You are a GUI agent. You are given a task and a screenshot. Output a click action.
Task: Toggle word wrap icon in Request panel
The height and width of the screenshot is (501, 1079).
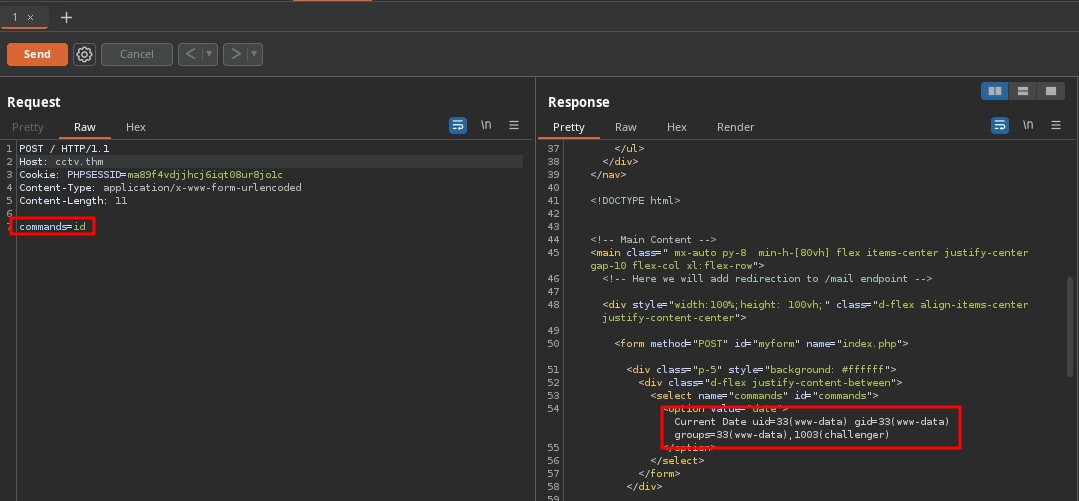[458, 125]
